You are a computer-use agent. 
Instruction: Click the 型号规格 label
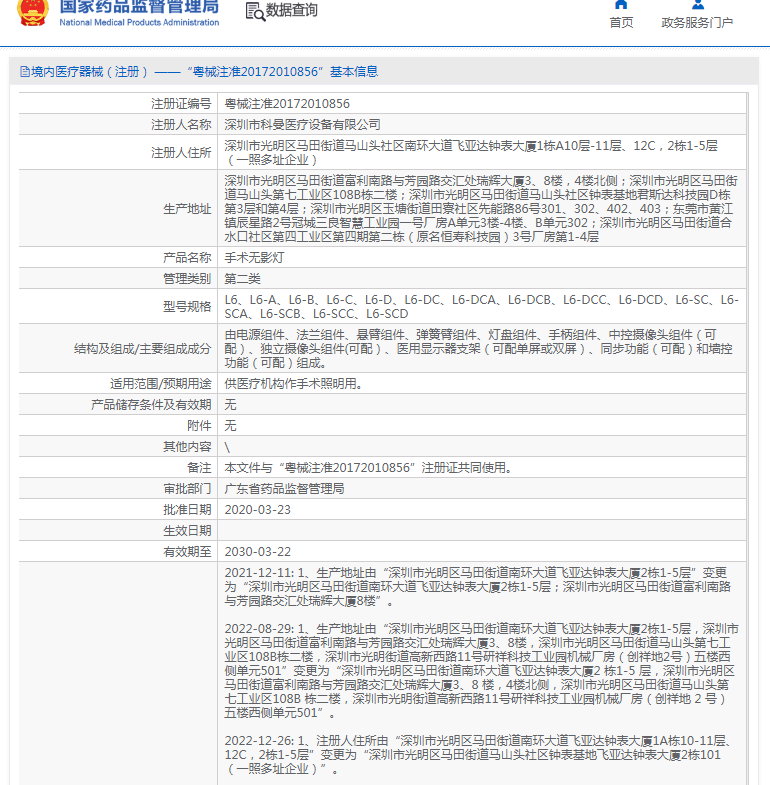tap(187, 307)
